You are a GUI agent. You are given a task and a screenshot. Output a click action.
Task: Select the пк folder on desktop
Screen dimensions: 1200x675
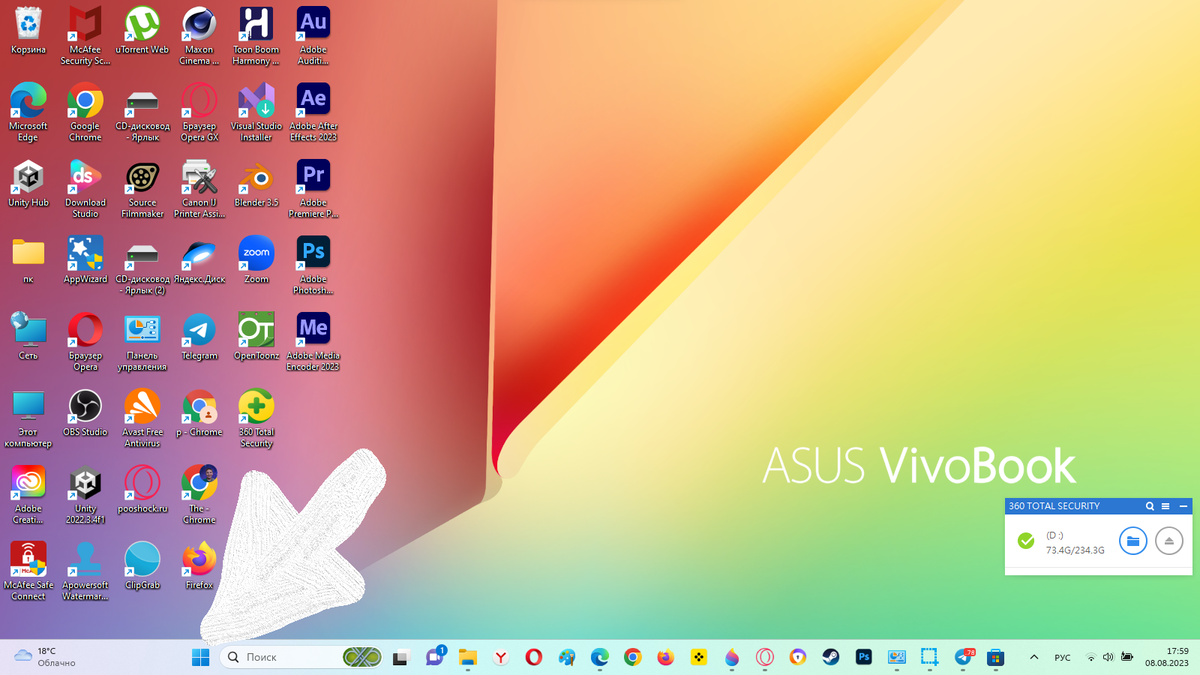[28, 260]
